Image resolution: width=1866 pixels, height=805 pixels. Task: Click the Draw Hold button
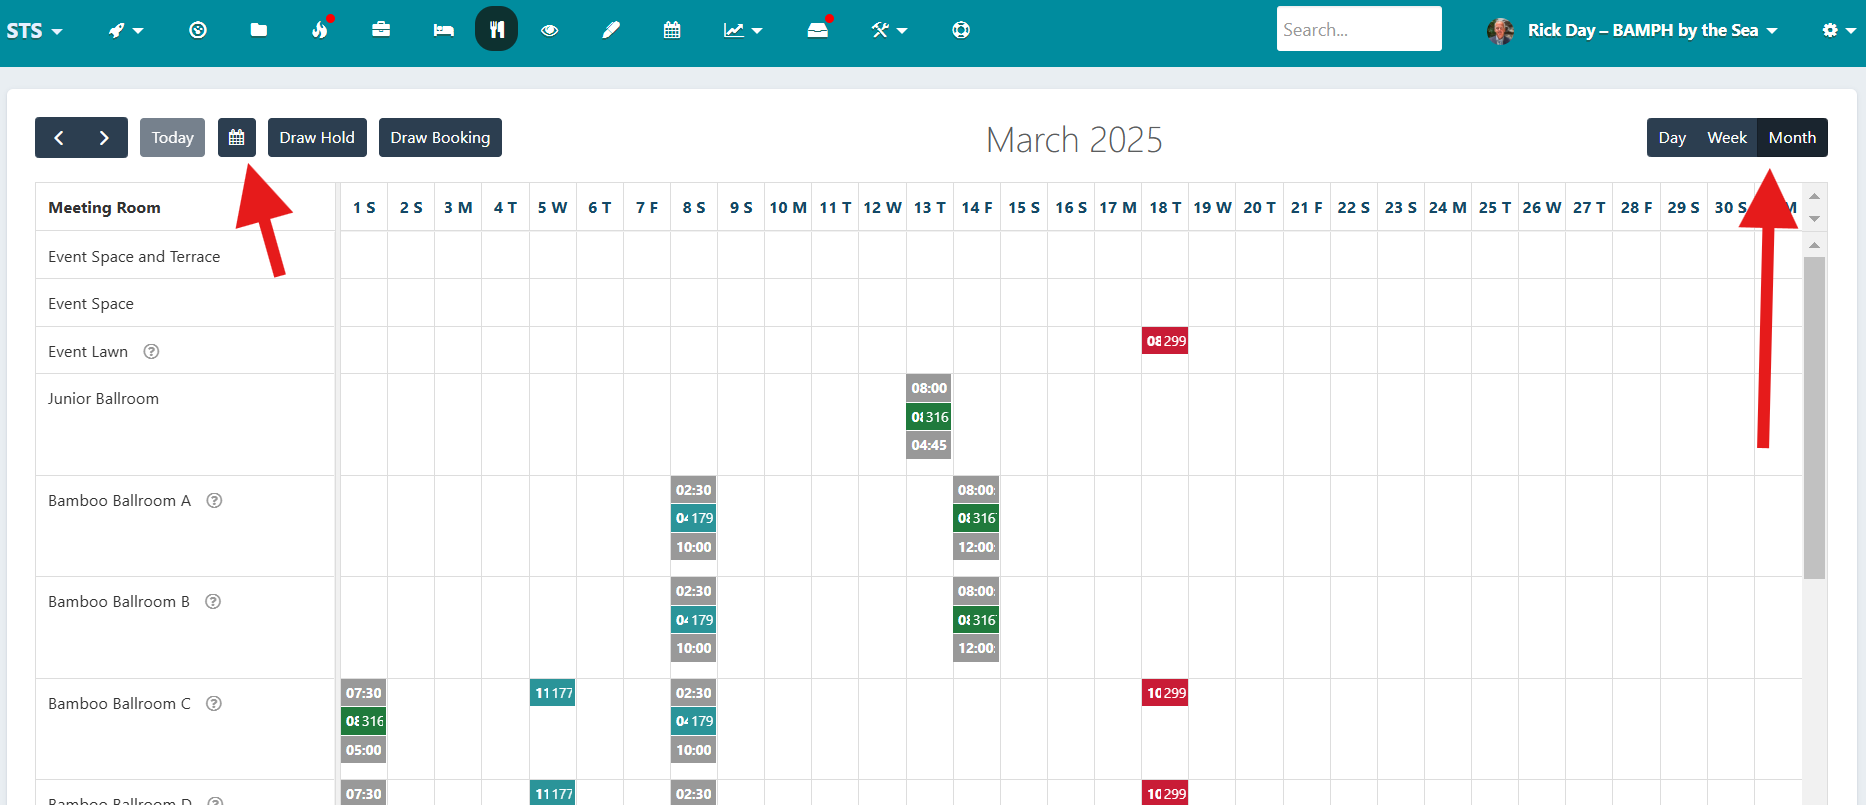pyautogui.click(x=317, y=138)
